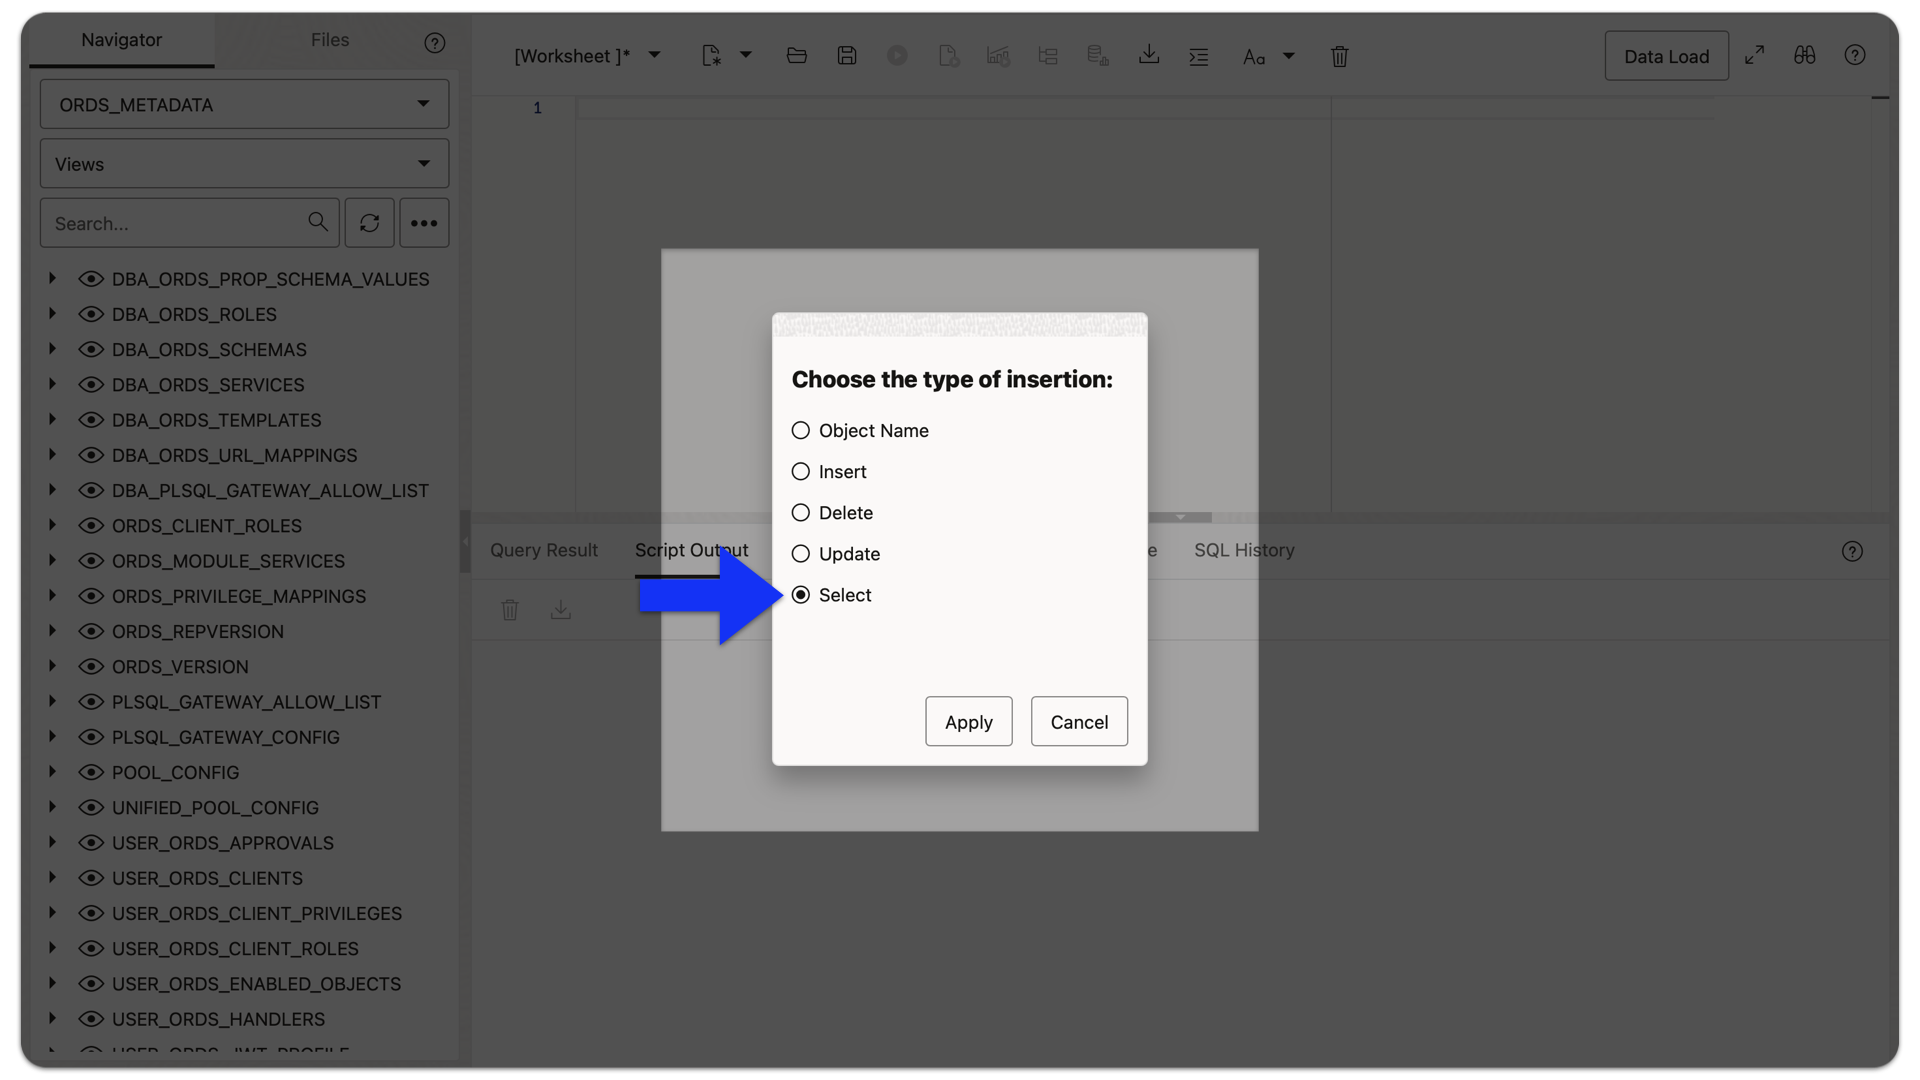1920x1080 pixels.
Task: Choose the Object Name radio option
Action: (800, 430)
